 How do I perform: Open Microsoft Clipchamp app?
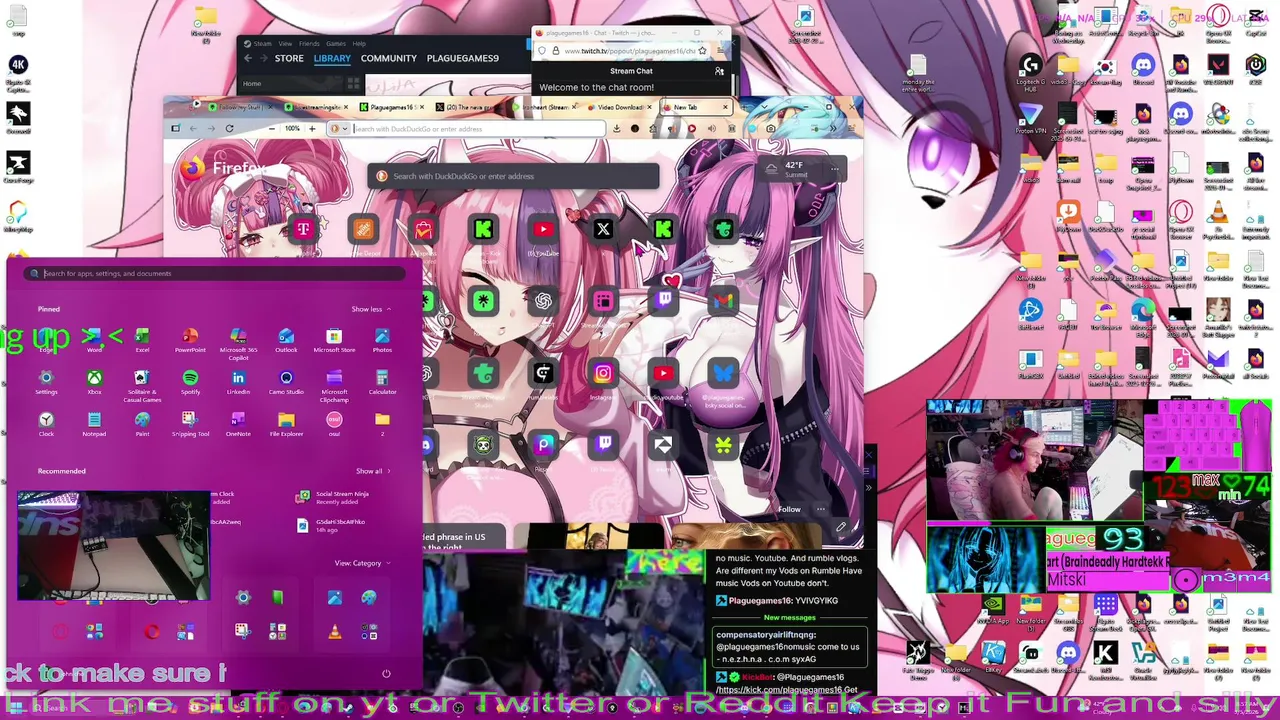(334, 384)
